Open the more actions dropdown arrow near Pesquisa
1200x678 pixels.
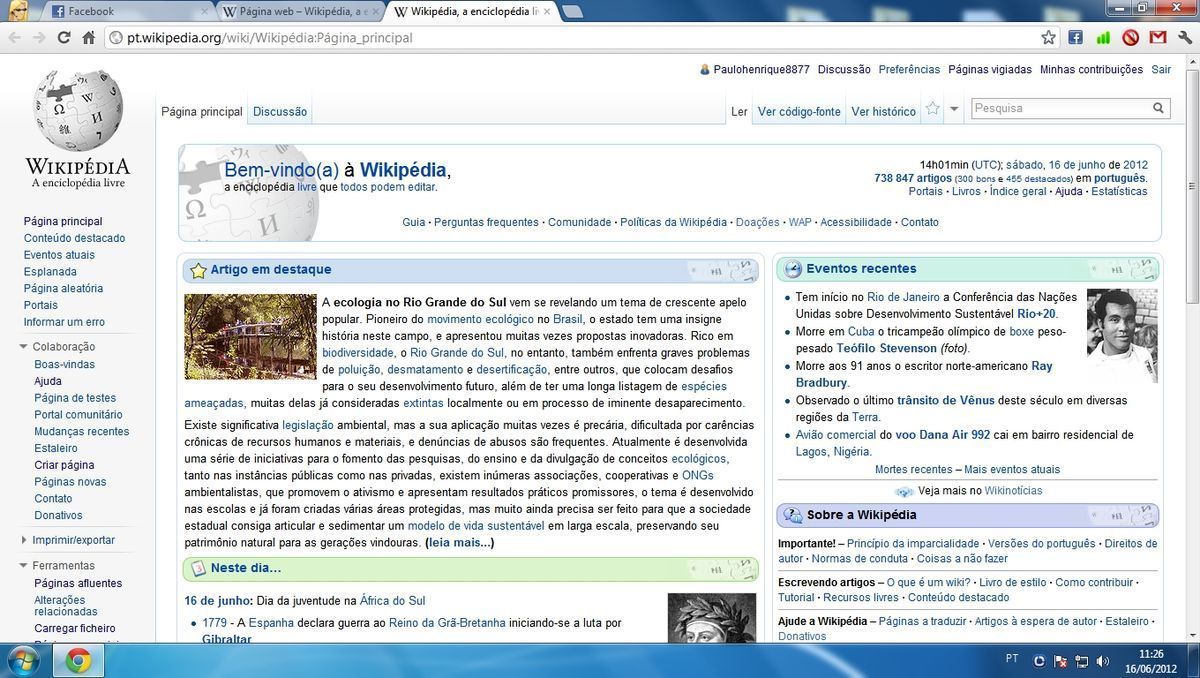[954, 109]
